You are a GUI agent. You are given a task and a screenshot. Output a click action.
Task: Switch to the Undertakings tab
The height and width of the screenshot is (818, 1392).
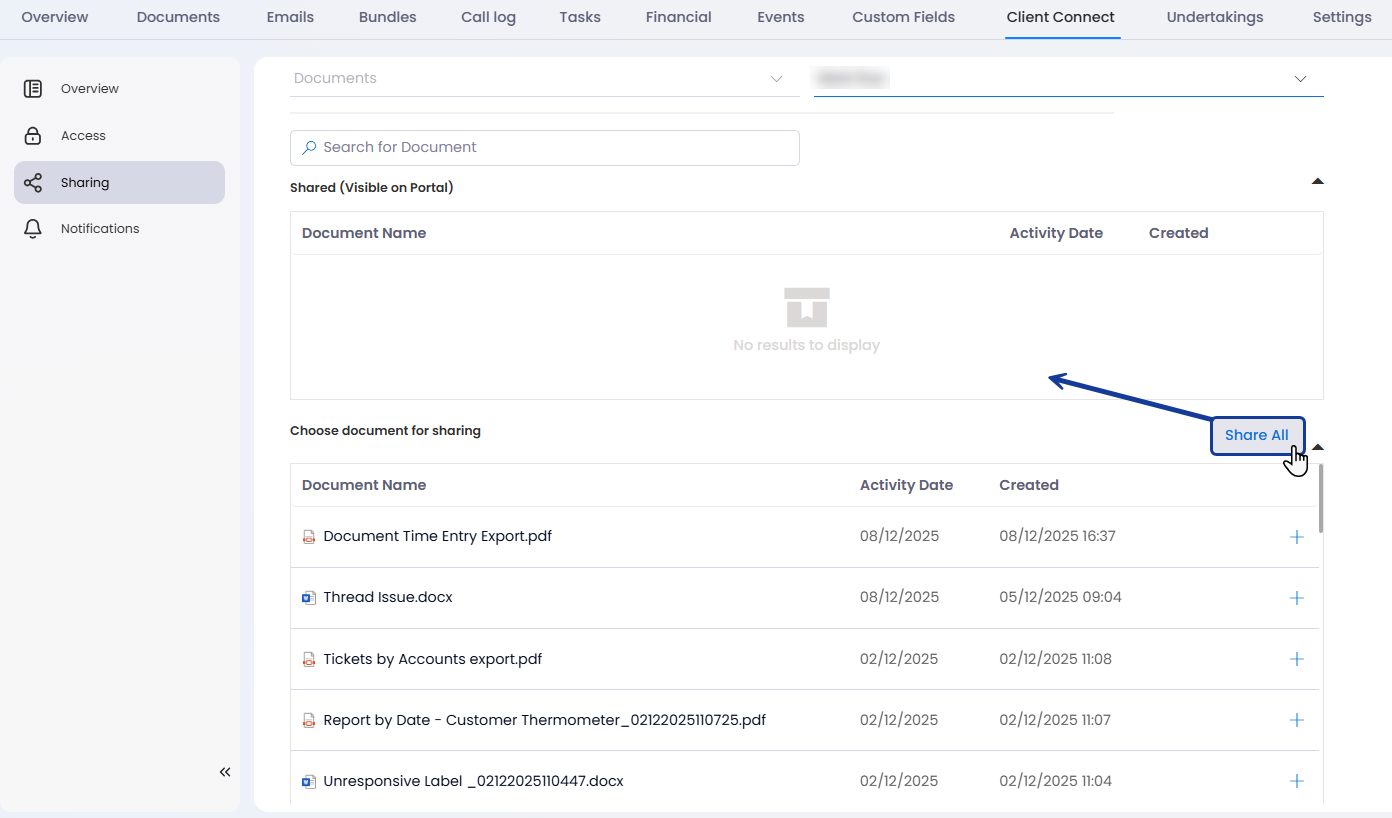[x=1214, y=17]
